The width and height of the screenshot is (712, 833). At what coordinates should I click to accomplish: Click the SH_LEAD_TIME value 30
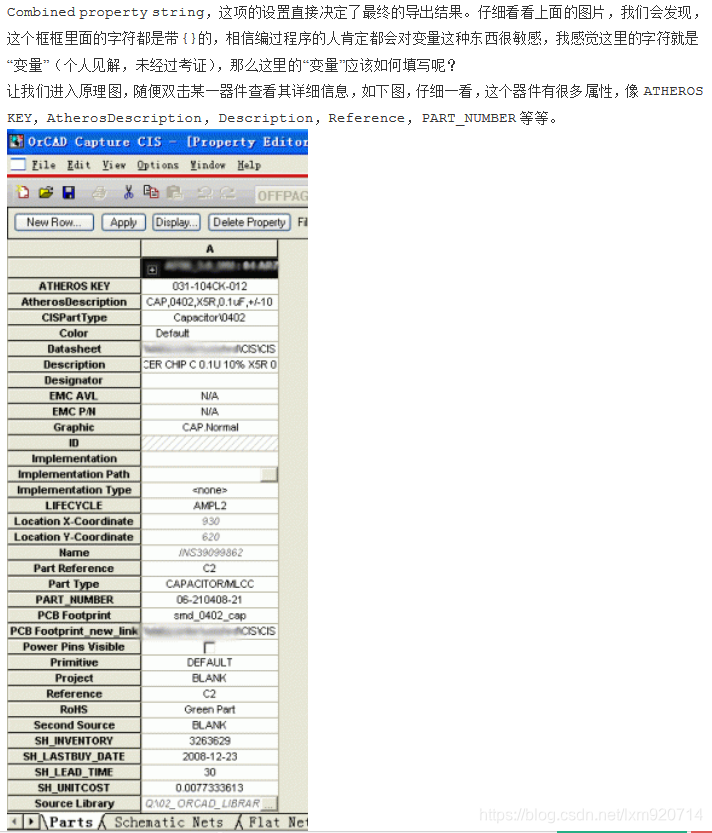[x=209, y=772]
